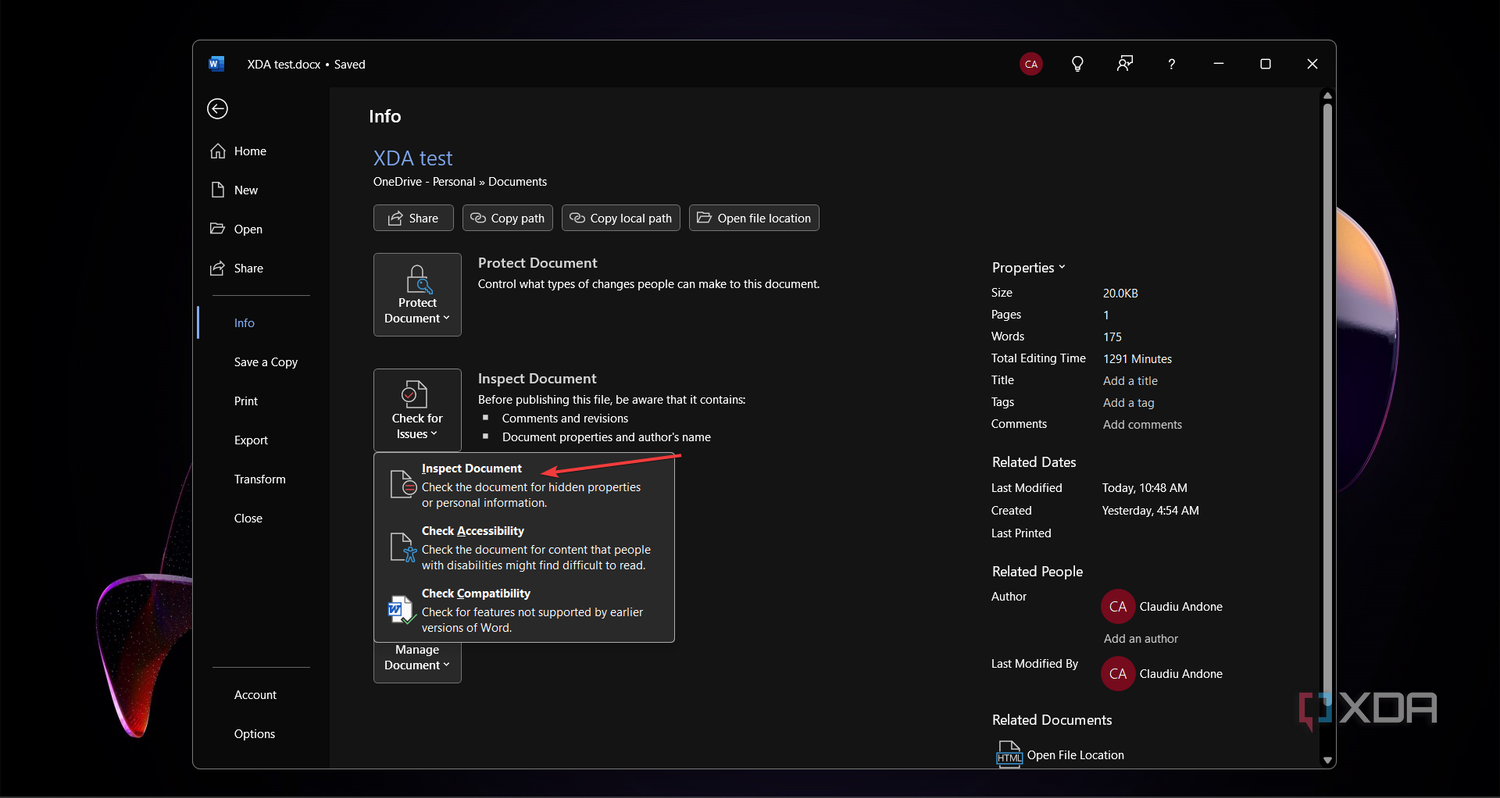
Task: Click the HTML file icon under Related Documents
Action: coord(1009,755)
